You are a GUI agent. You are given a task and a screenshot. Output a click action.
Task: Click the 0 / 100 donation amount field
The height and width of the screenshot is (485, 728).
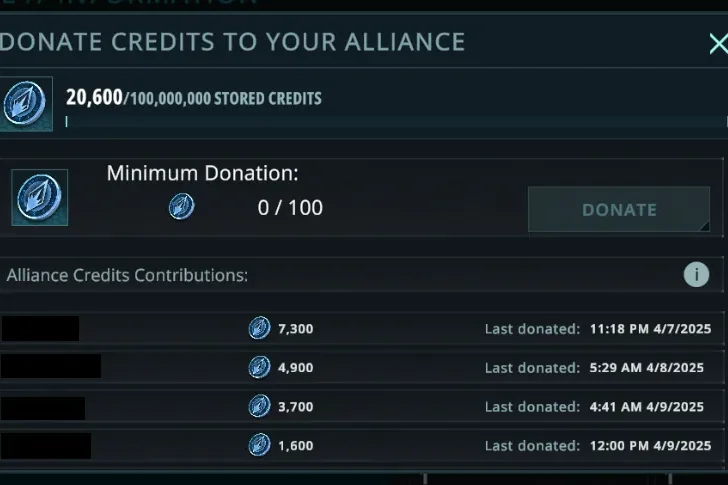click(290, 209)
